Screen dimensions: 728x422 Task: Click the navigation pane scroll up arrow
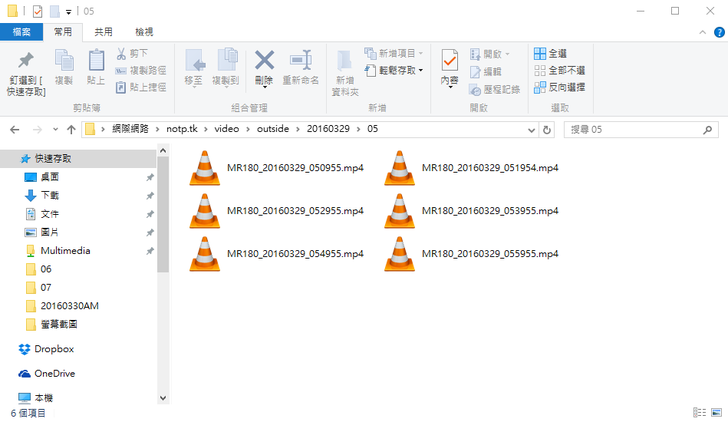click(163, 150)
